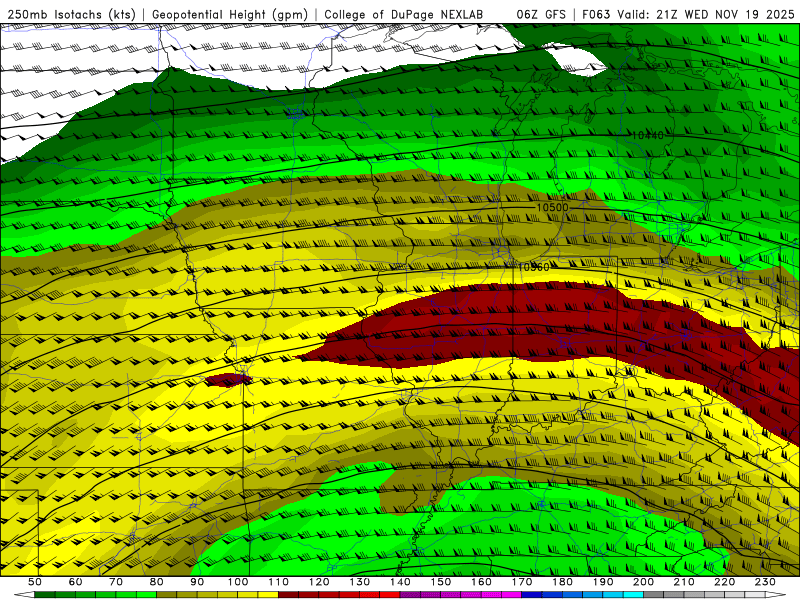The width and height of the screenshot is (800, 600).
Task: Click the 10560 height contour label
Action: (533, 267)
